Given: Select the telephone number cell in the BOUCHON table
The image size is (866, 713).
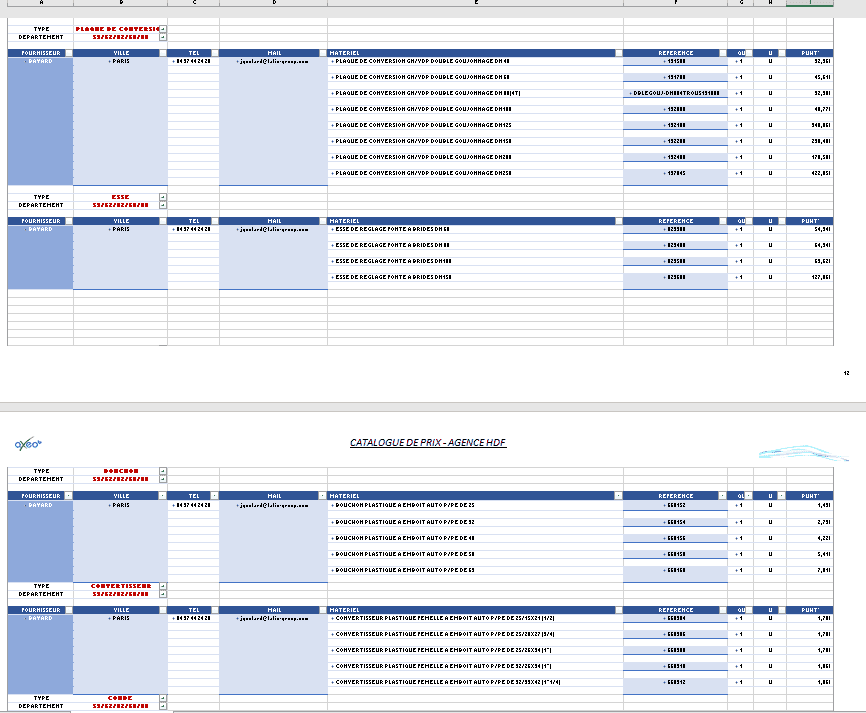Looking at the screenshot, I should [x=193, y=505].
